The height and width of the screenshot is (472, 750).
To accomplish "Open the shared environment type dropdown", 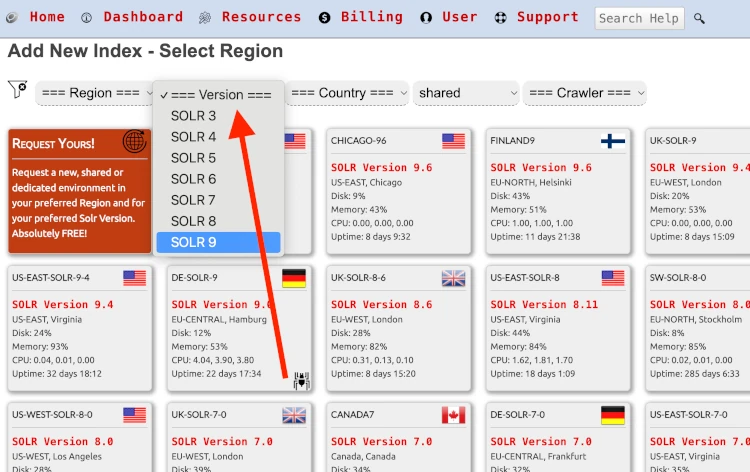I will [x=465, y=93].
